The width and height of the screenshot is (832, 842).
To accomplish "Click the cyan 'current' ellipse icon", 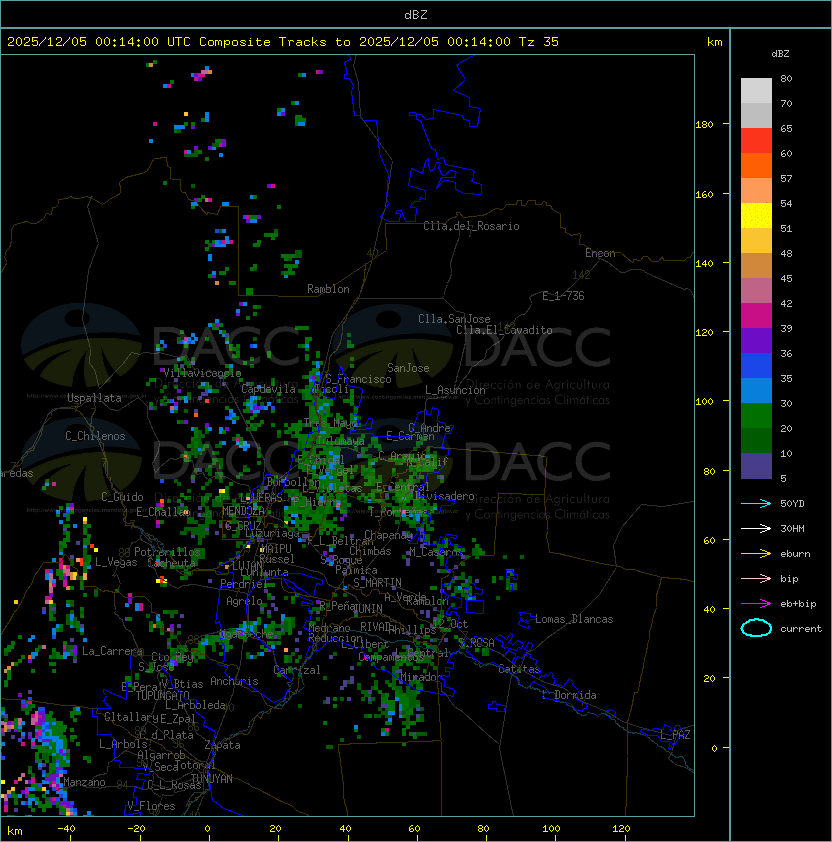I will (x=756, y=628).
